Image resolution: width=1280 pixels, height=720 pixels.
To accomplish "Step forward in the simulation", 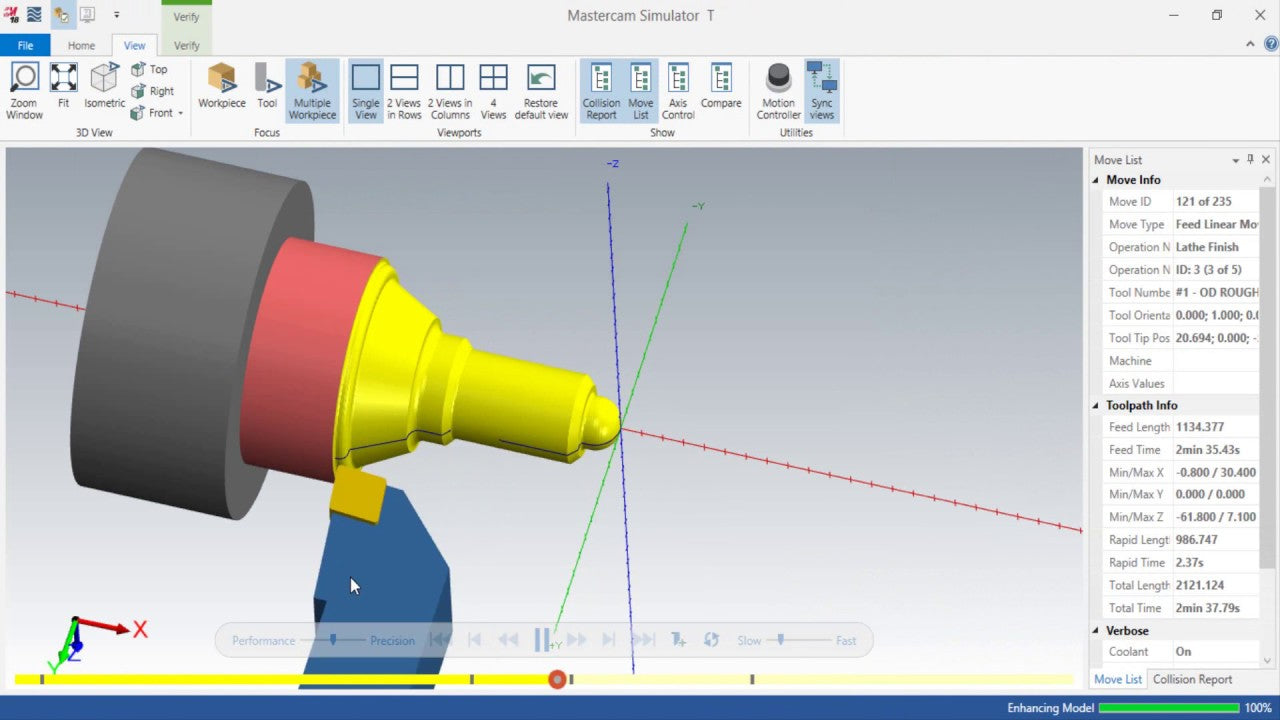I will (x=576, y=640).
